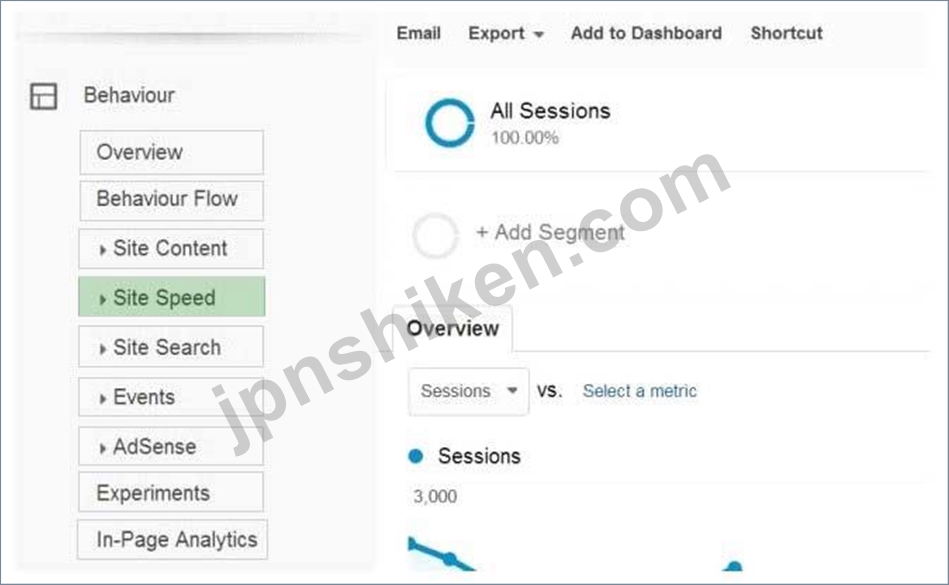Open the Experiments report

[x=171, y=492]
